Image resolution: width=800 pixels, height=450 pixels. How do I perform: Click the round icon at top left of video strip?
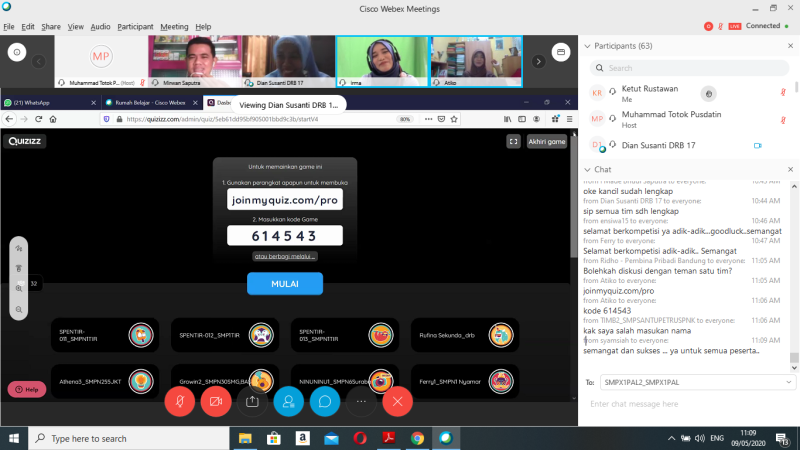coord(17,52)
